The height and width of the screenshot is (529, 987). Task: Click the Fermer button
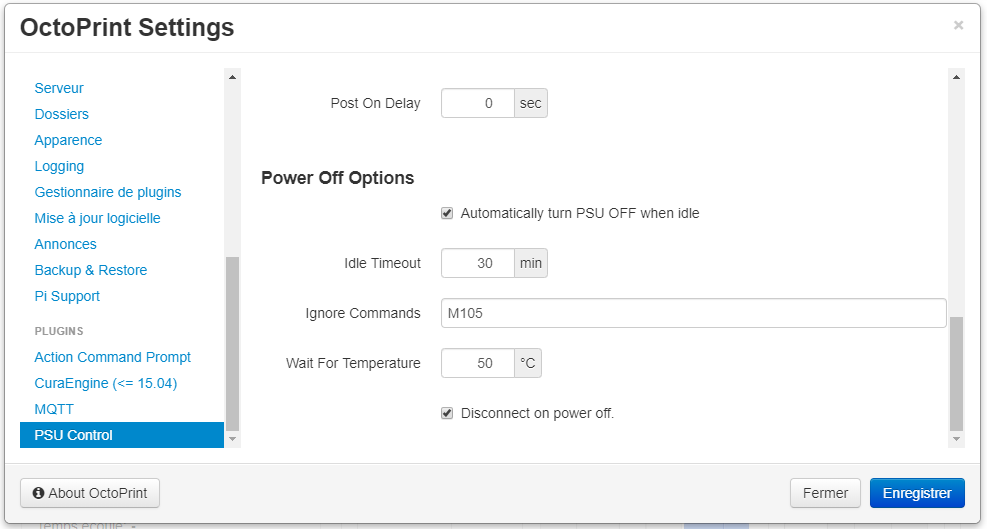[825, 493]
